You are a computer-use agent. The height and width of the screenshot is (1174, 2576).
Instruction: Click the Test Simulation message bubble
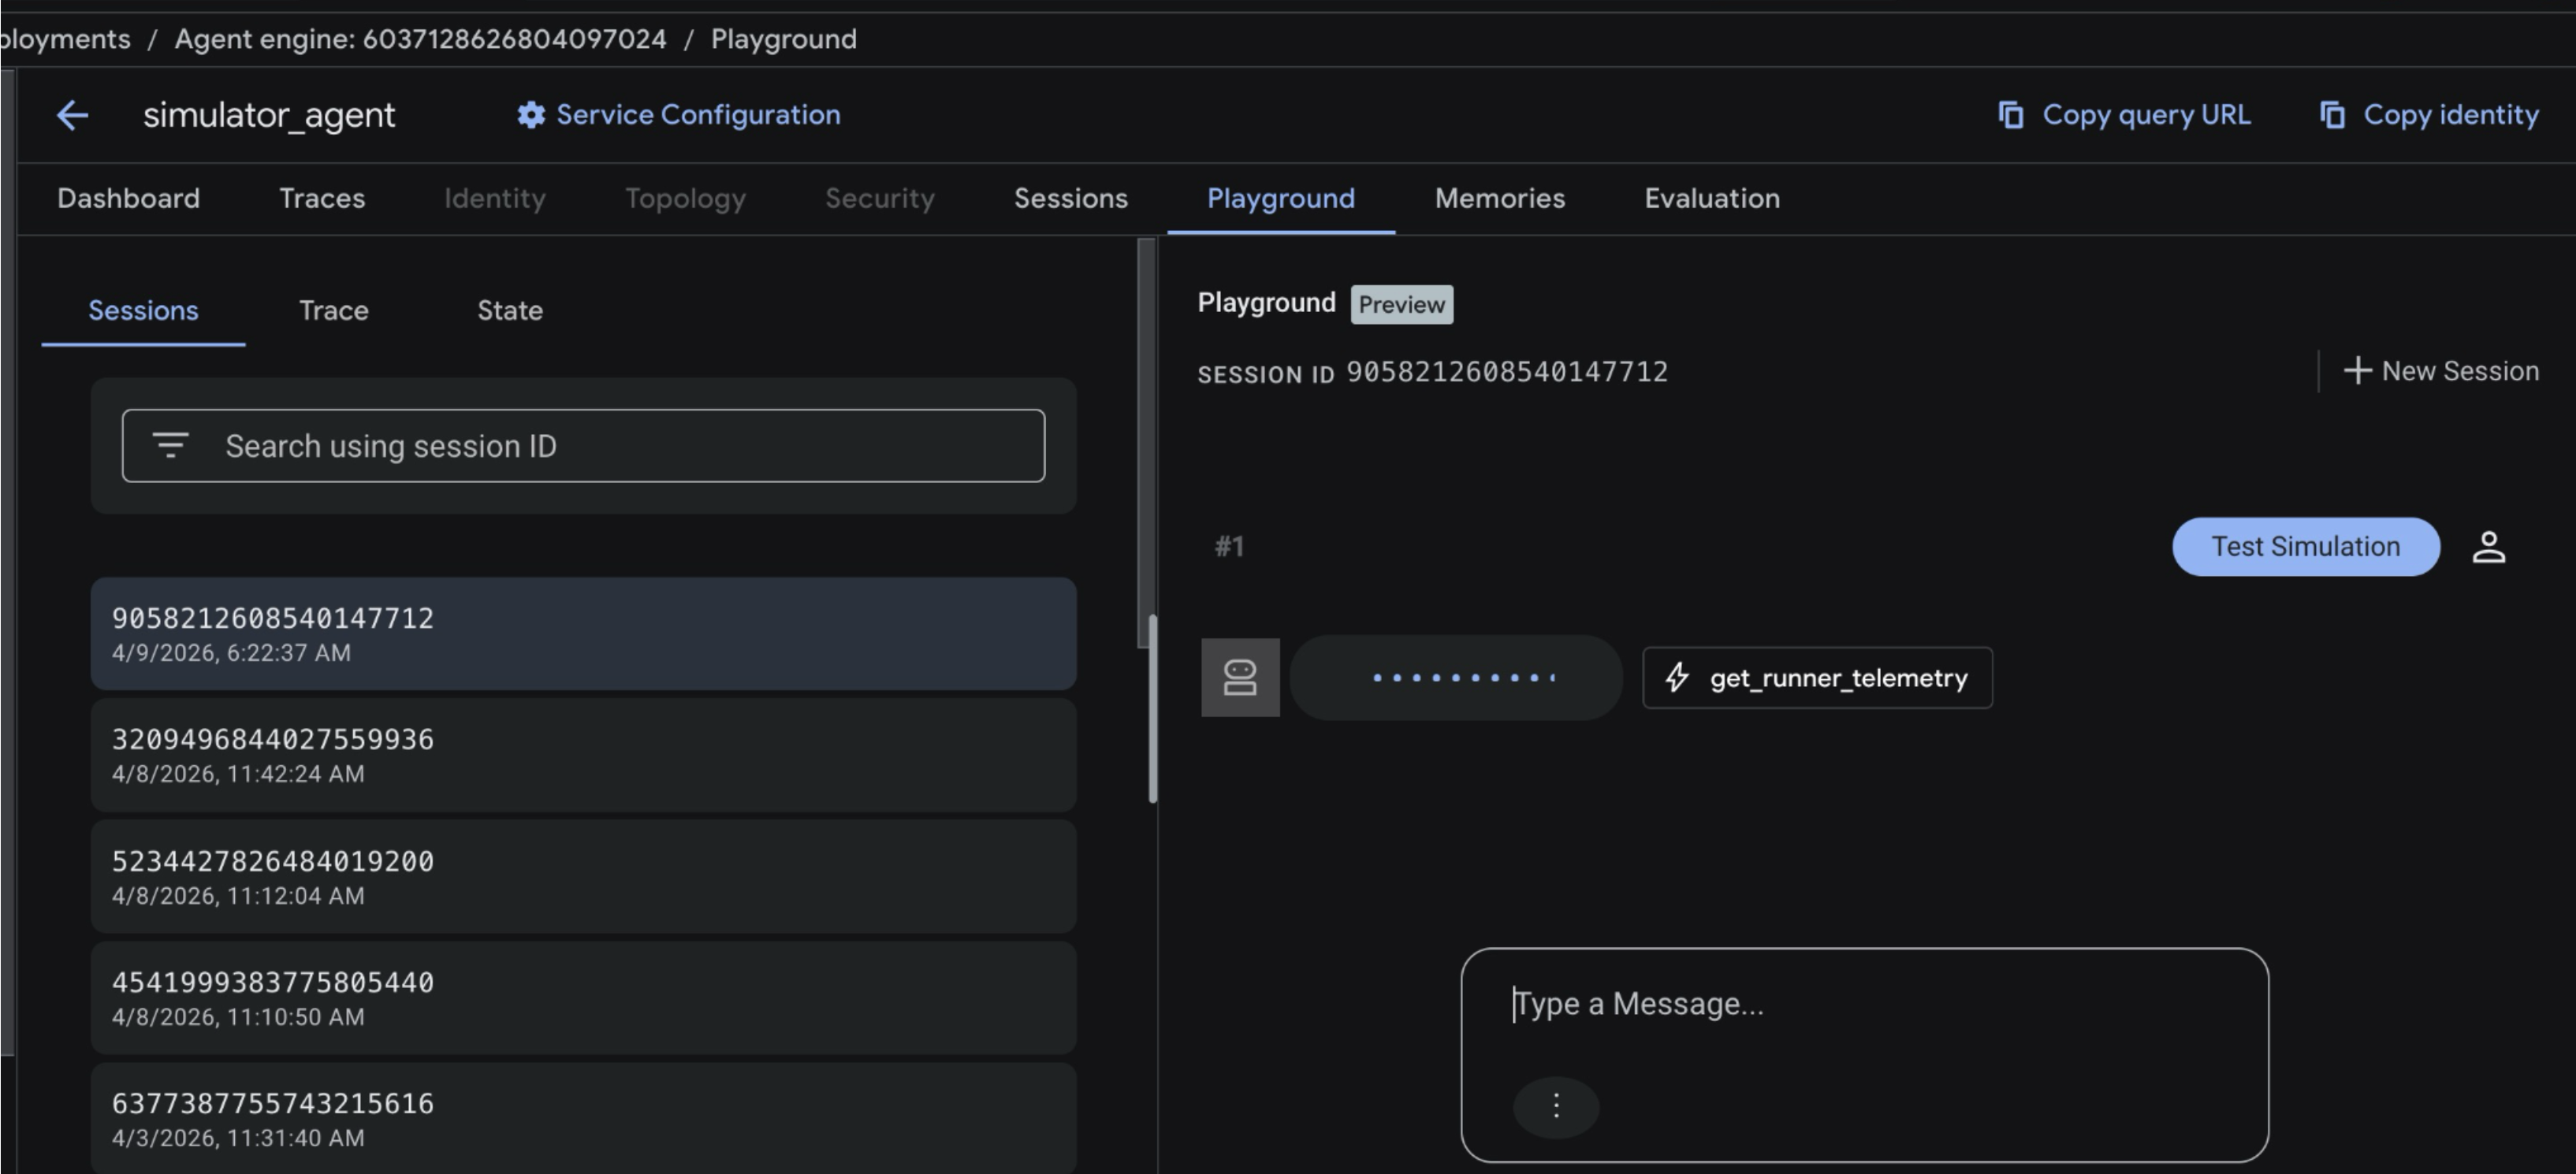point(2305,547)
